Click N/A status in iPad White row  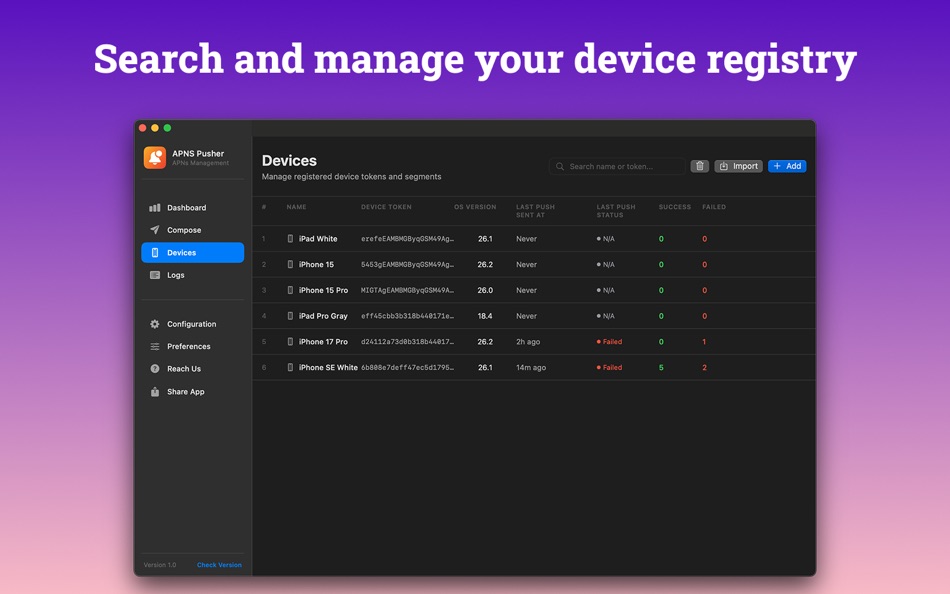click(606, 239)
